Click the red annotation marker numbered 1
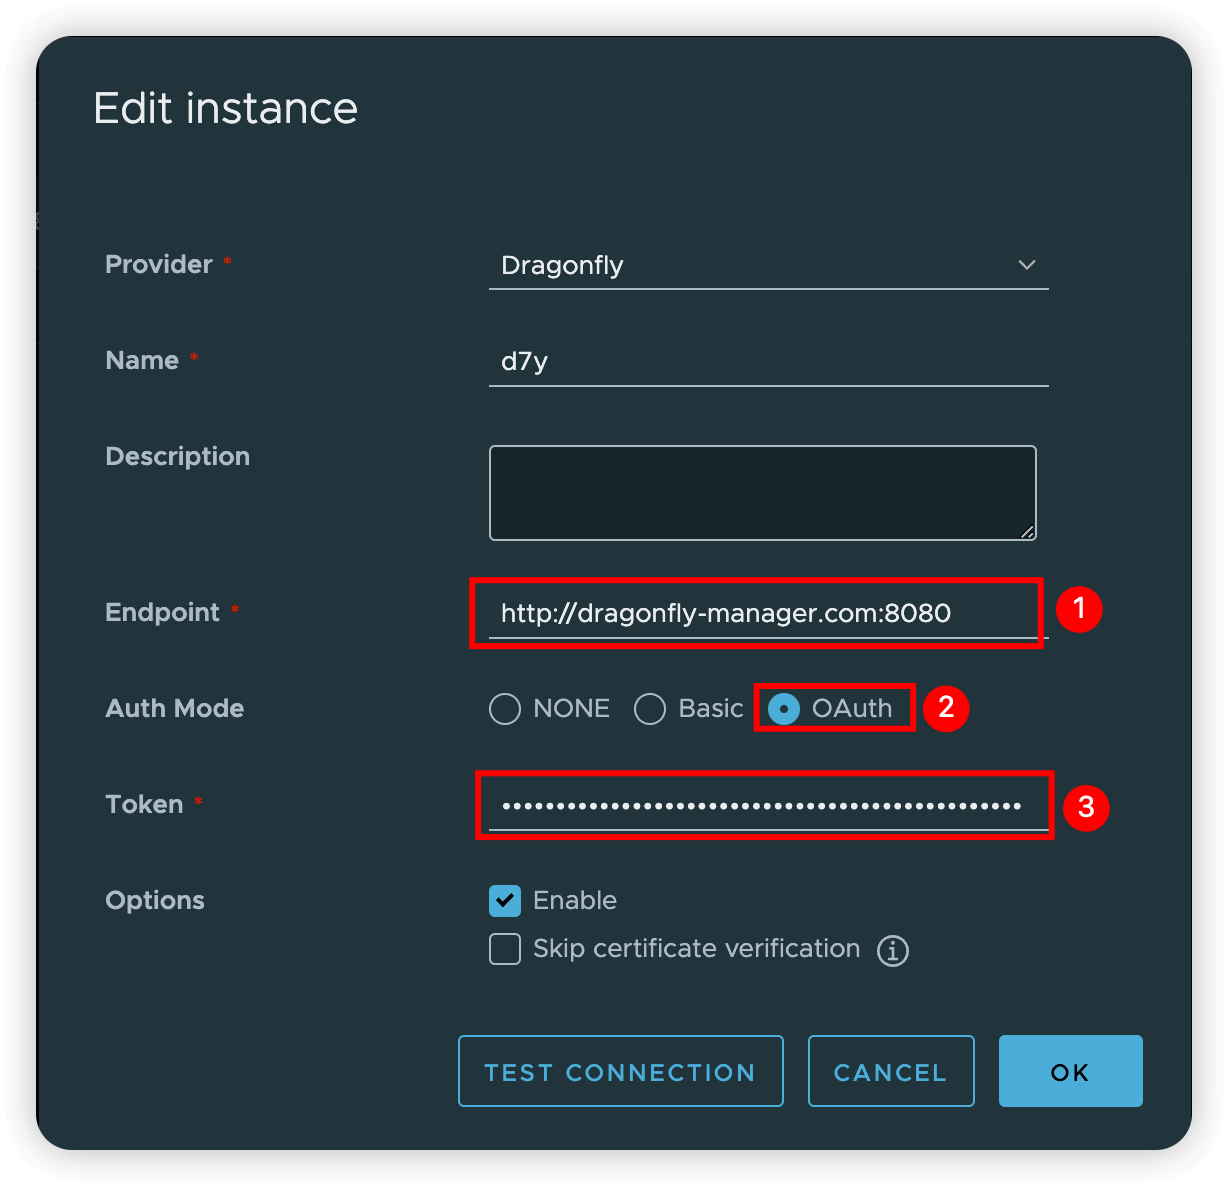Image resolution: width=1228 pixels, height=1186 pixels. pyautogui.click(x=1078, y=609)
